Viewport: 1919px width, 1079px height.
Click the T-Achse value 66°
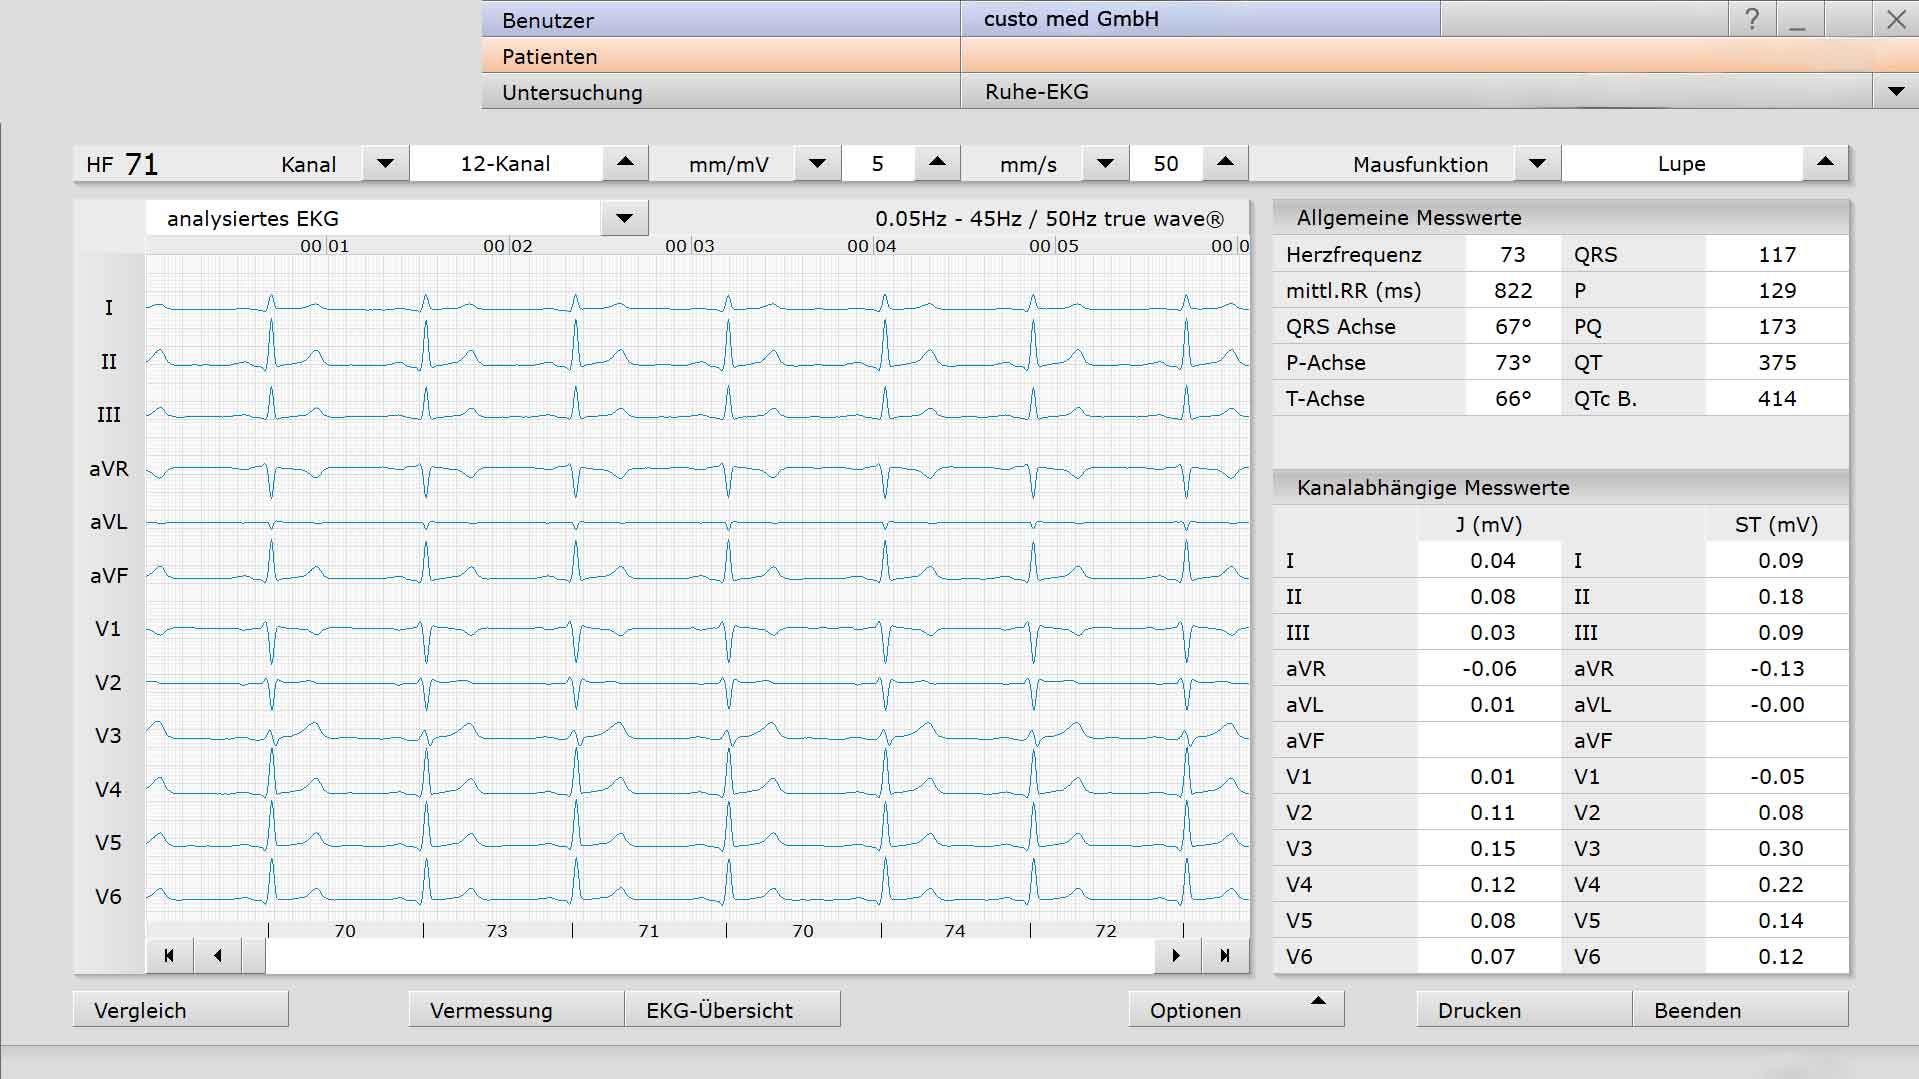(1513, 398)
